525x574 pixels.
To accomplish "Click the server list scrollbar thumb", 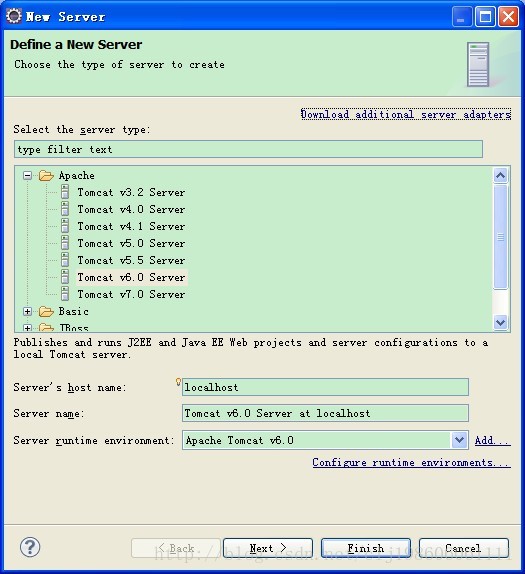I will (x=500, y=237).
